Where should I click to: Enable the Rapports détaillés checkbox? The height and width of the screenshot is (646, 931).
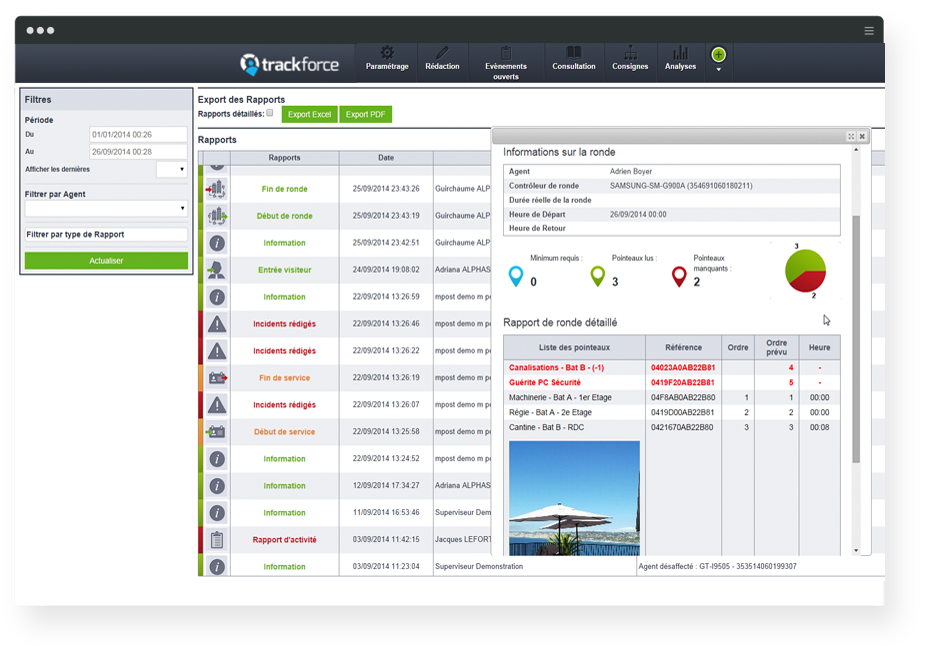270,115
